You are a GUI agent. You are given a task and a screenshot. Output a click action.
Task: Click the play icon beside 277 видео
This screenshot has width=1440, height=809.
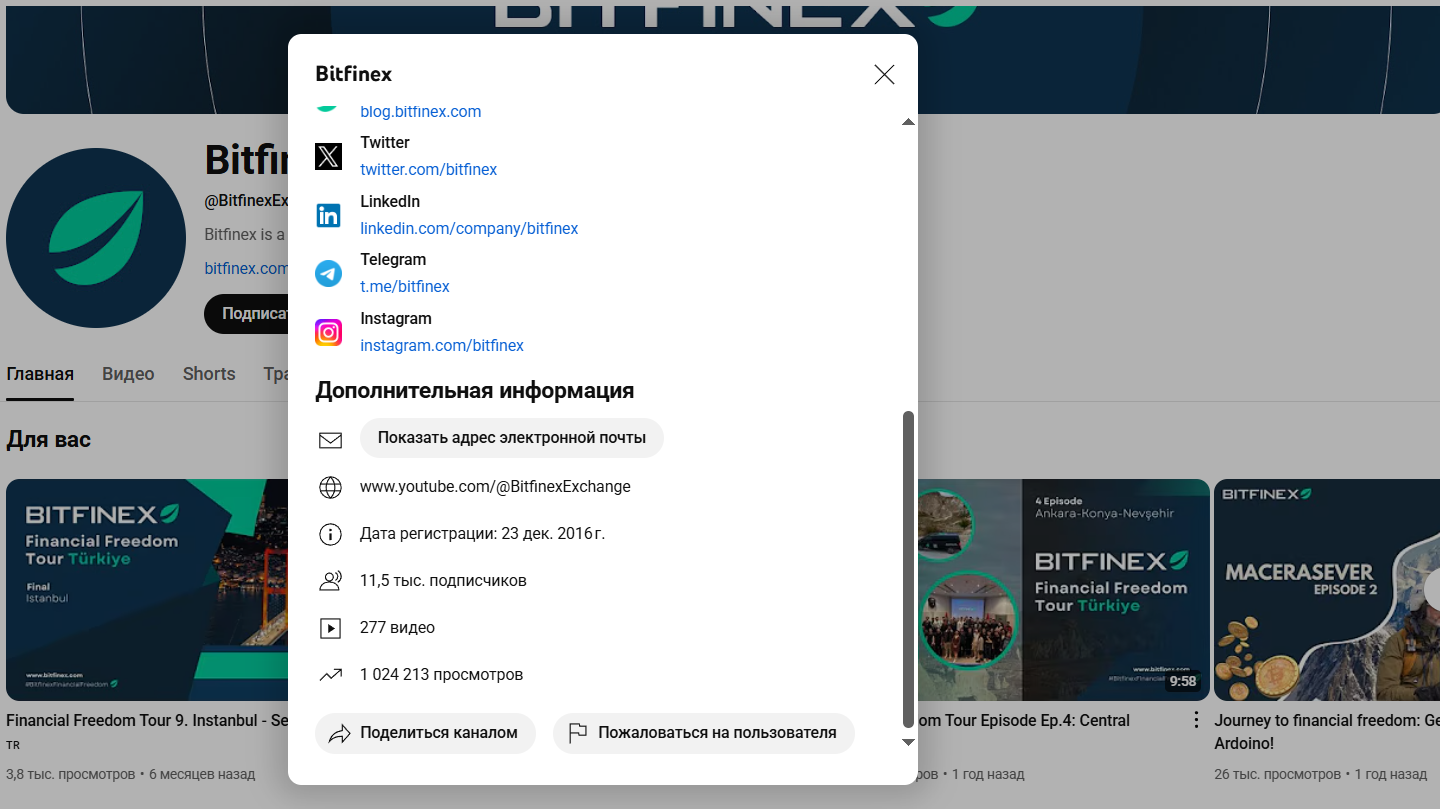pos(330,628)
